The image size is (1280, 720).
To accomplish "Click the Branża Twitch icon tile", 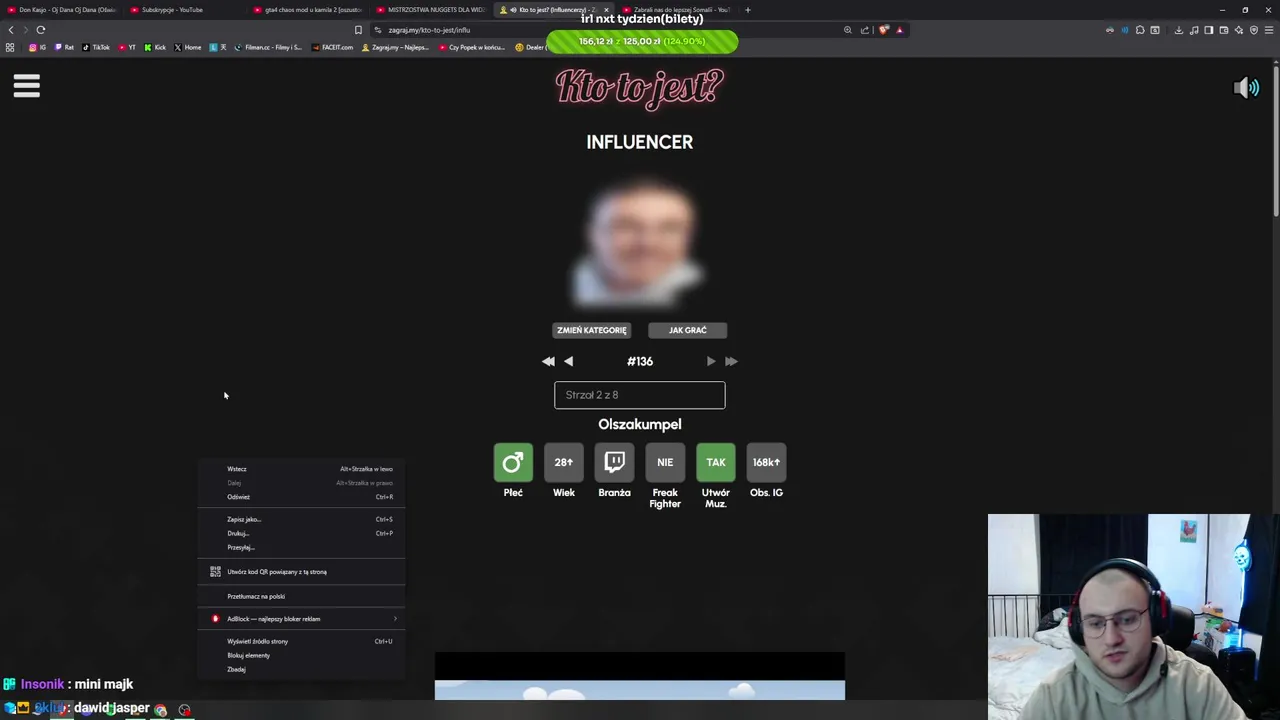I will pos(614,462).
